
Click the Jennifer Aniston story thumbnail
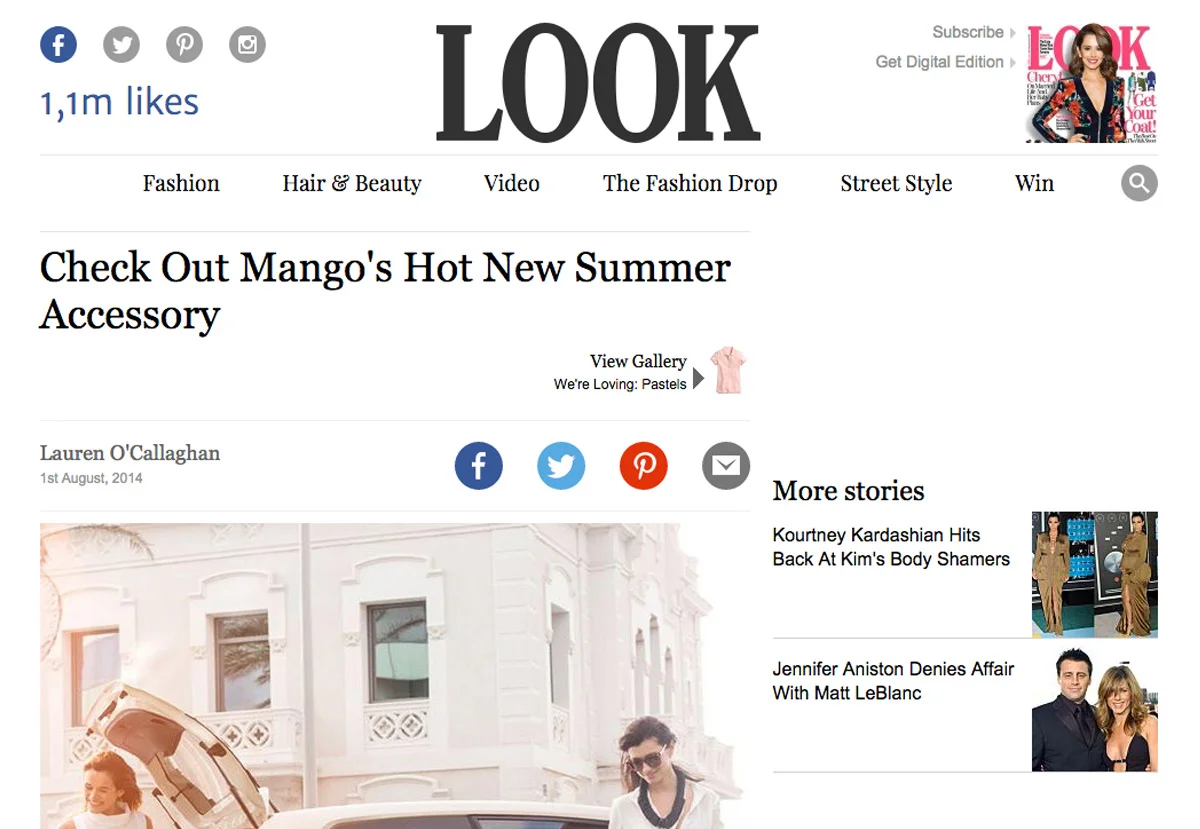1095,710
